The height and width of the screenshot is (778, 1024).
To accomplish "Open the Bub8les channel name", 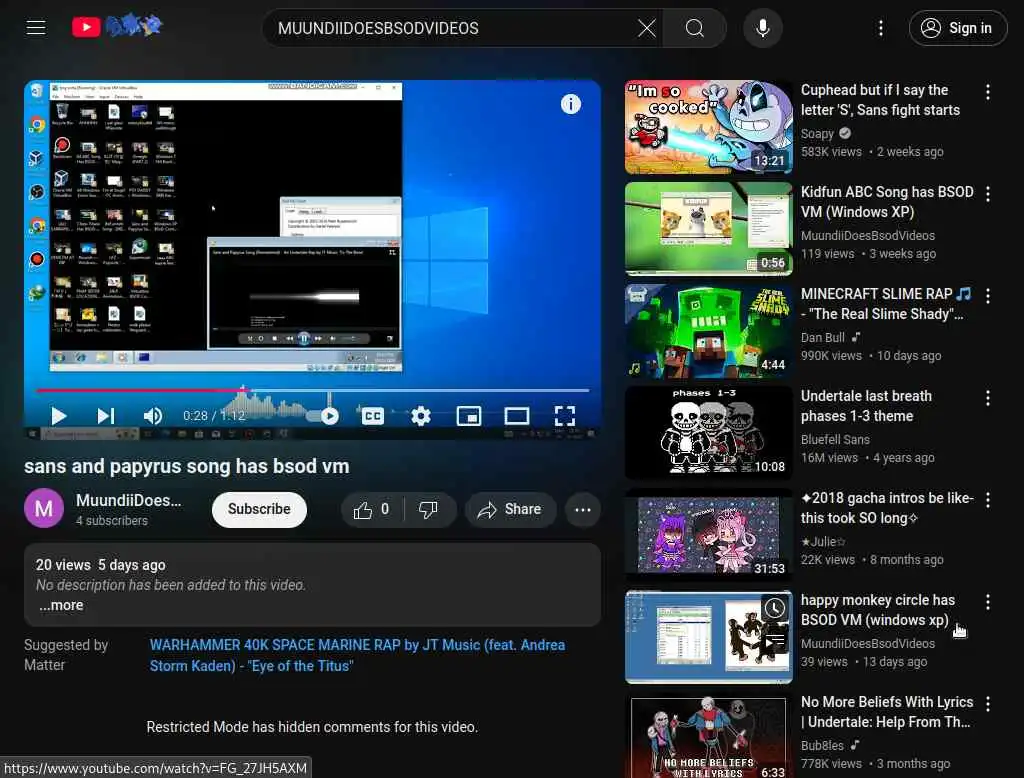I will [822, 745].
